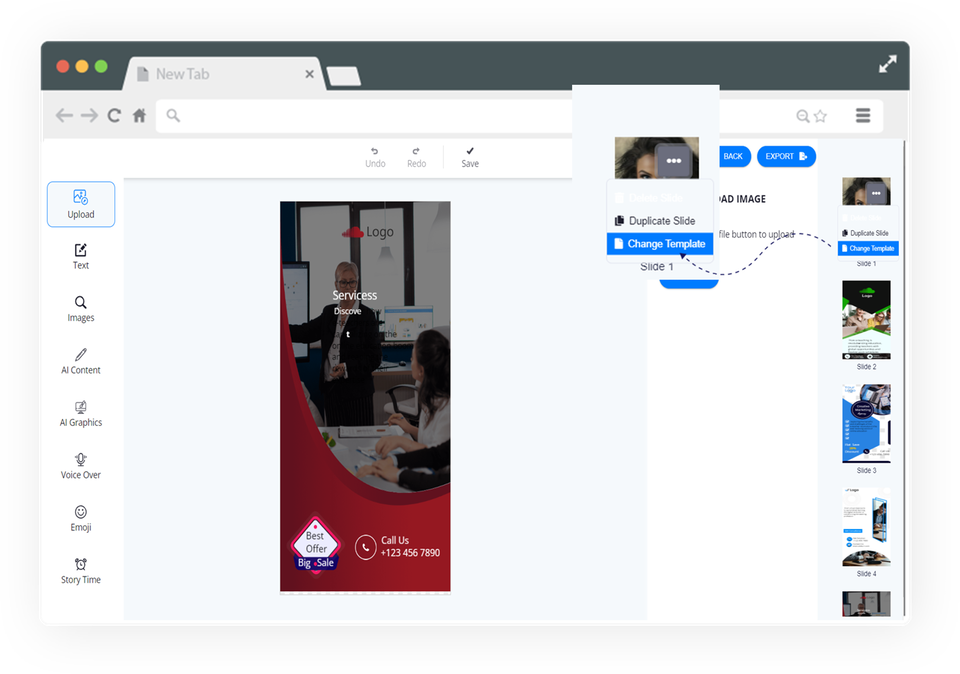
Task: Click the BACK button
Action: pyautogui.click(x=733, y=156)
